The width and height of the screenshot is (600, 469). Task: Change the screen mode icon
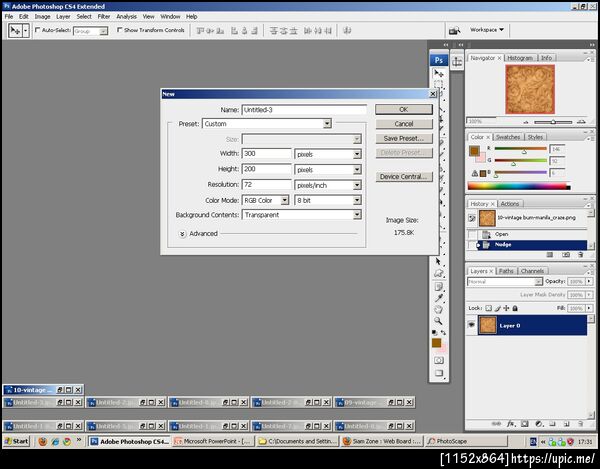(439, 373)
